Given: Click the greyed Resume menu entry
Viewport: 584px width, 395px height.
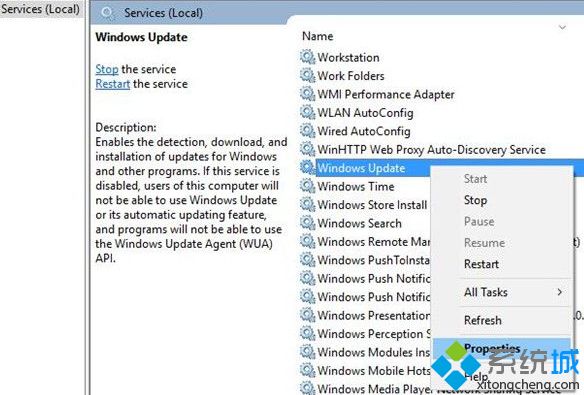Looking at the screenshot, I should tap(484, 243).
